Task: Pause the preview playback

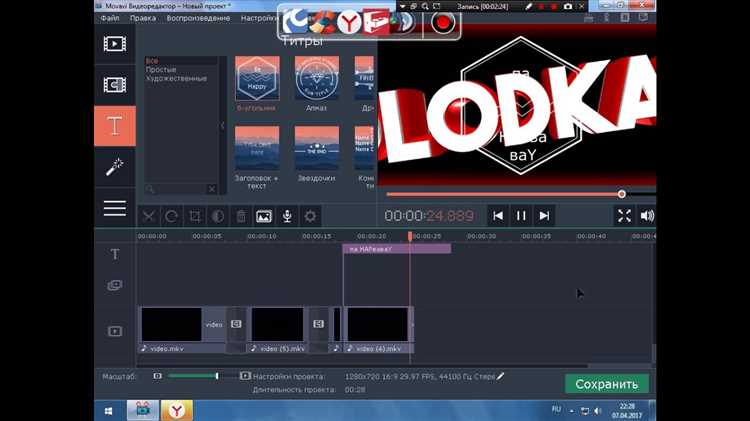Action: tap(521, 216)
